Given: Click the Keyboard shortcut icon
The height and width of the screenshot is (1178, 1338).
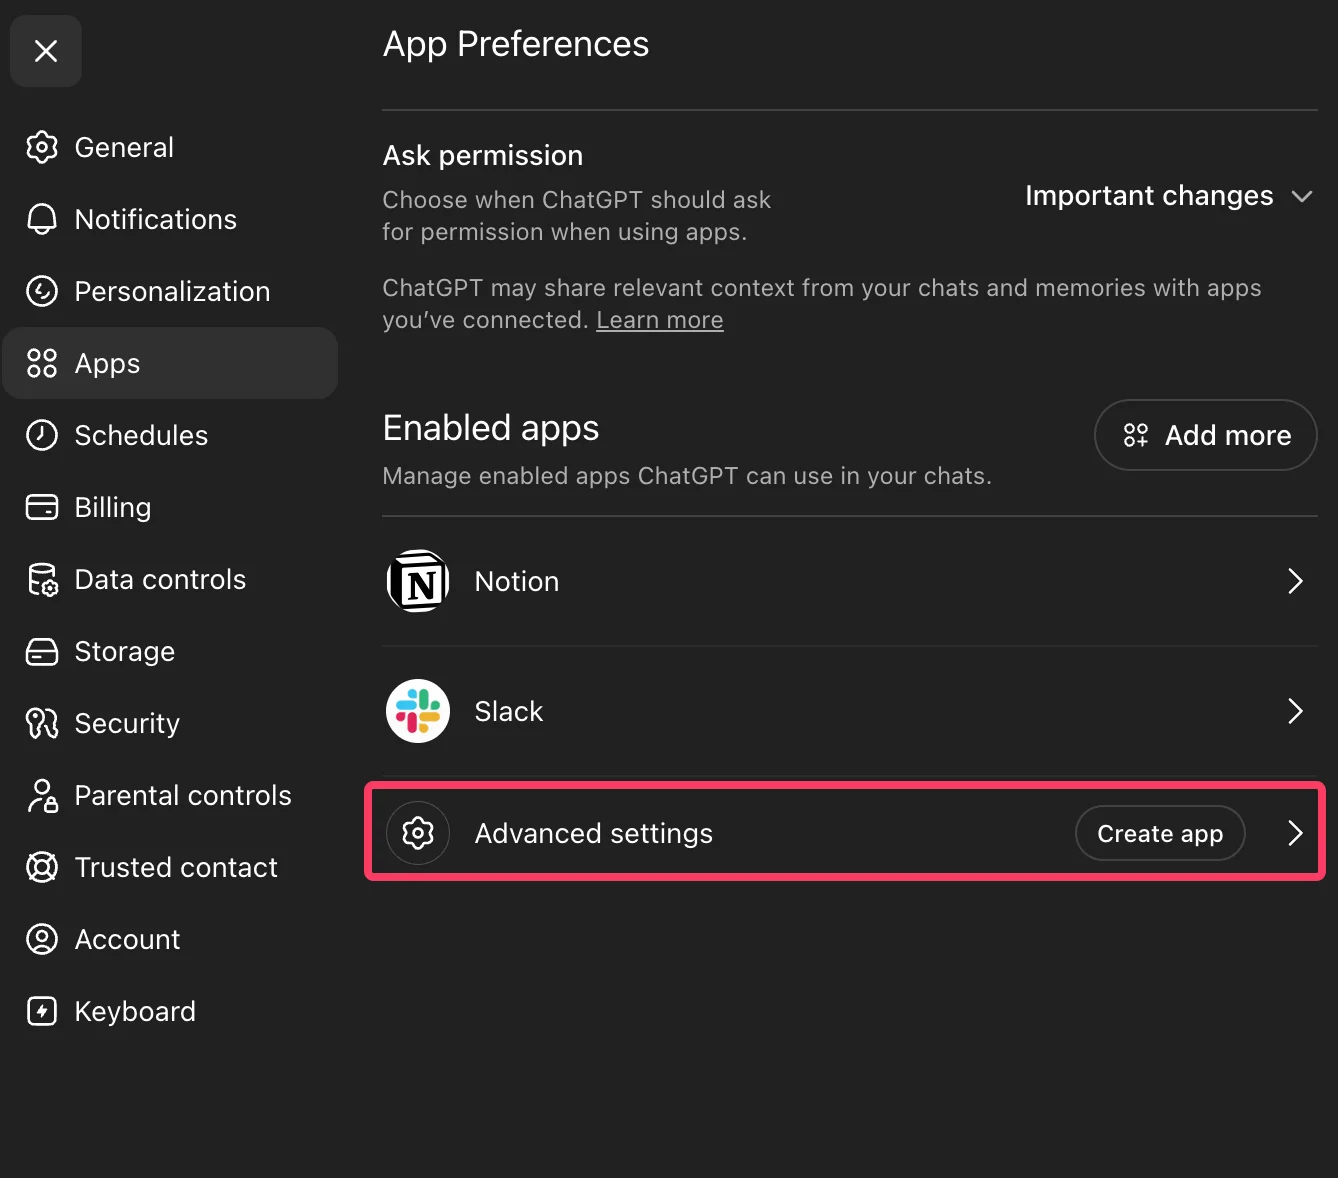Looking at the screenshot, I should click(x=42, y=1011).
